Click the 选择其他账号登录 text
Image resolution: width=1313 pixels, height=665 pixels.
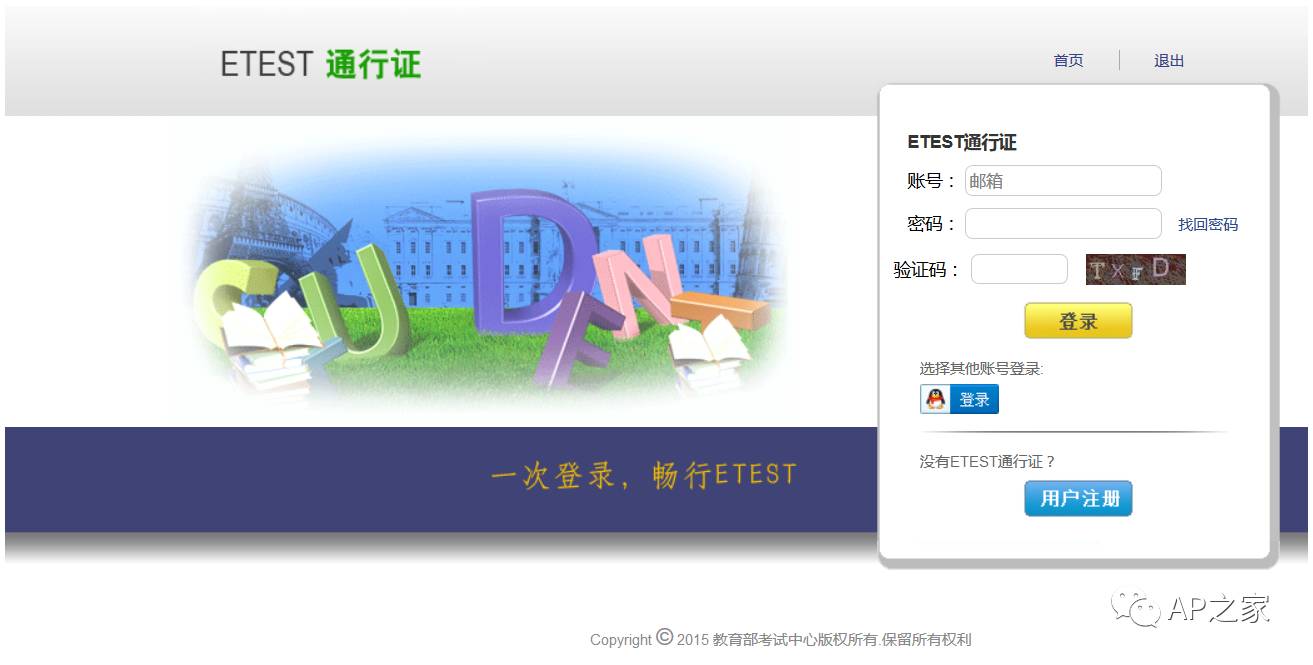(x=982, y=369)
